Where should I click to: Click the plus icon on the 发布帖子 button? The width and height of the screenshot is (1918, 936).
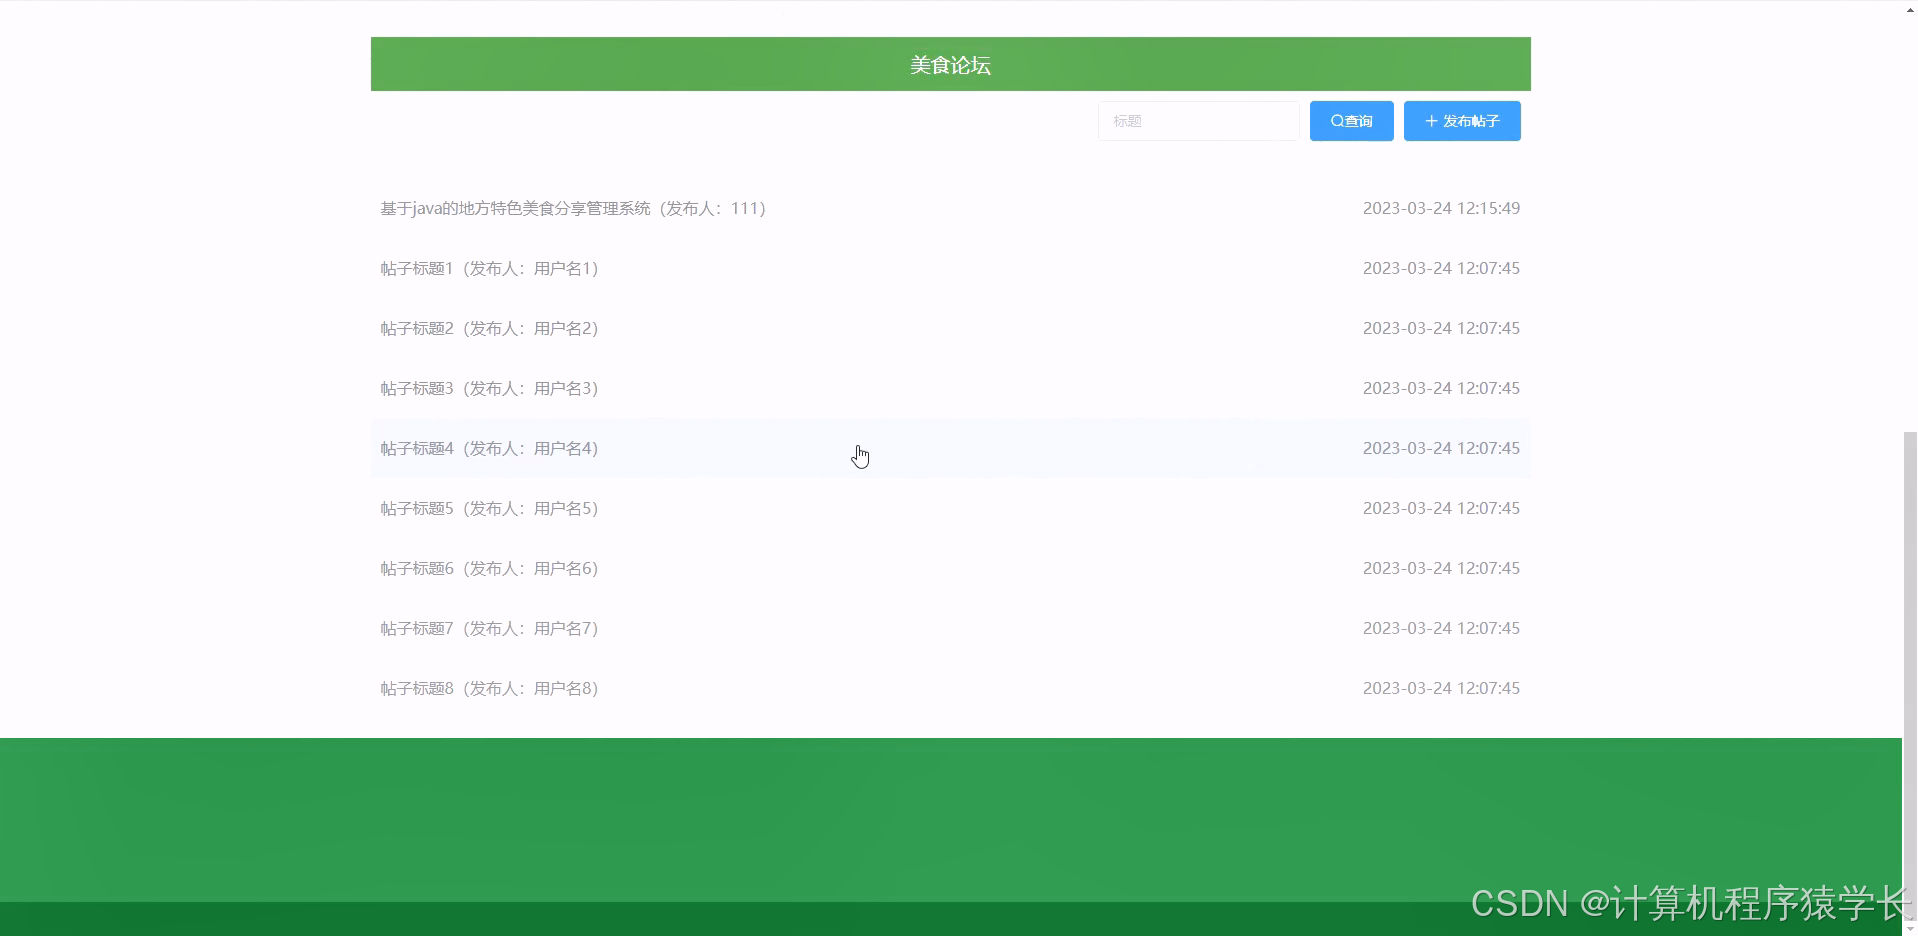1430,121
